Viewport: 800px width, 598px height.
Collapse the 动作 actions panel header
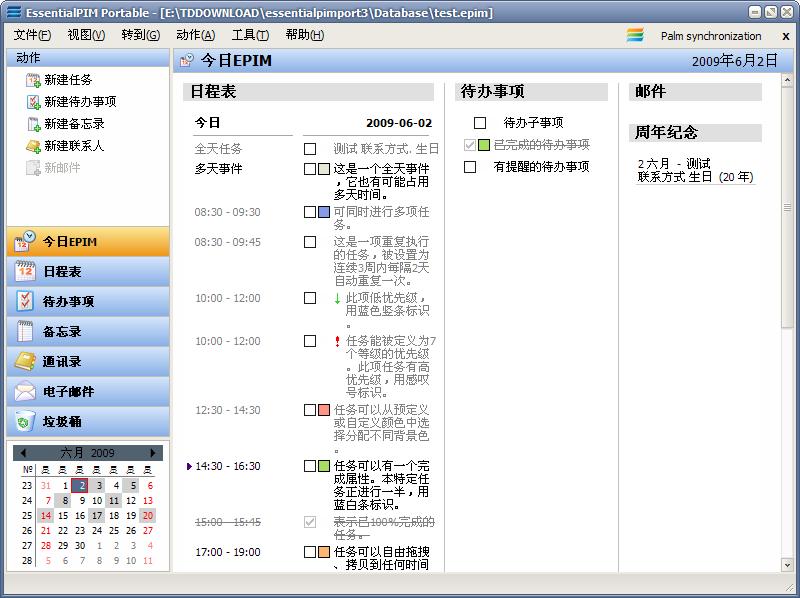pos(88,58)
